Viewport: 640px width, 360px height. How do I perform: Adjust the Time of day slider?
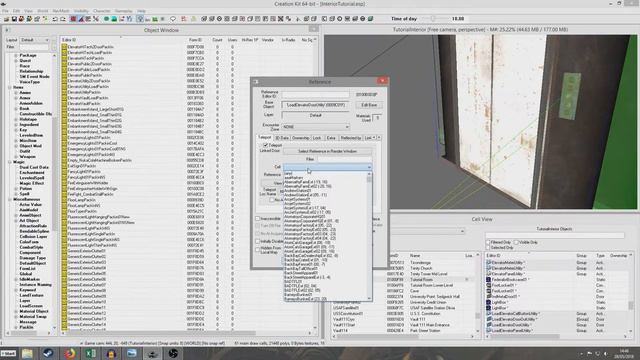point(433,19)
